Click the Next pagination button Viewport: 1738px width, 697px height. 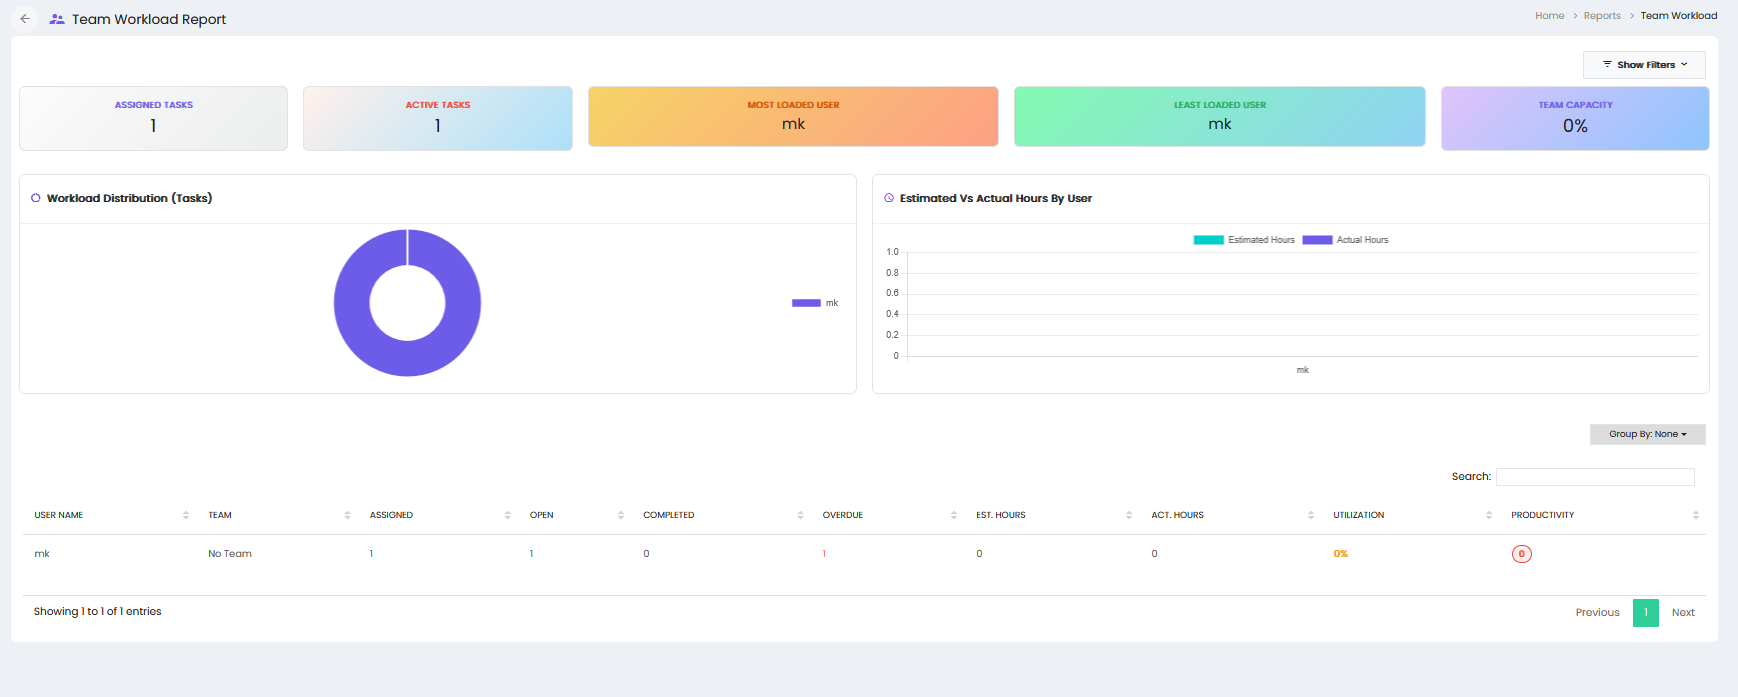pos(1683,613)
